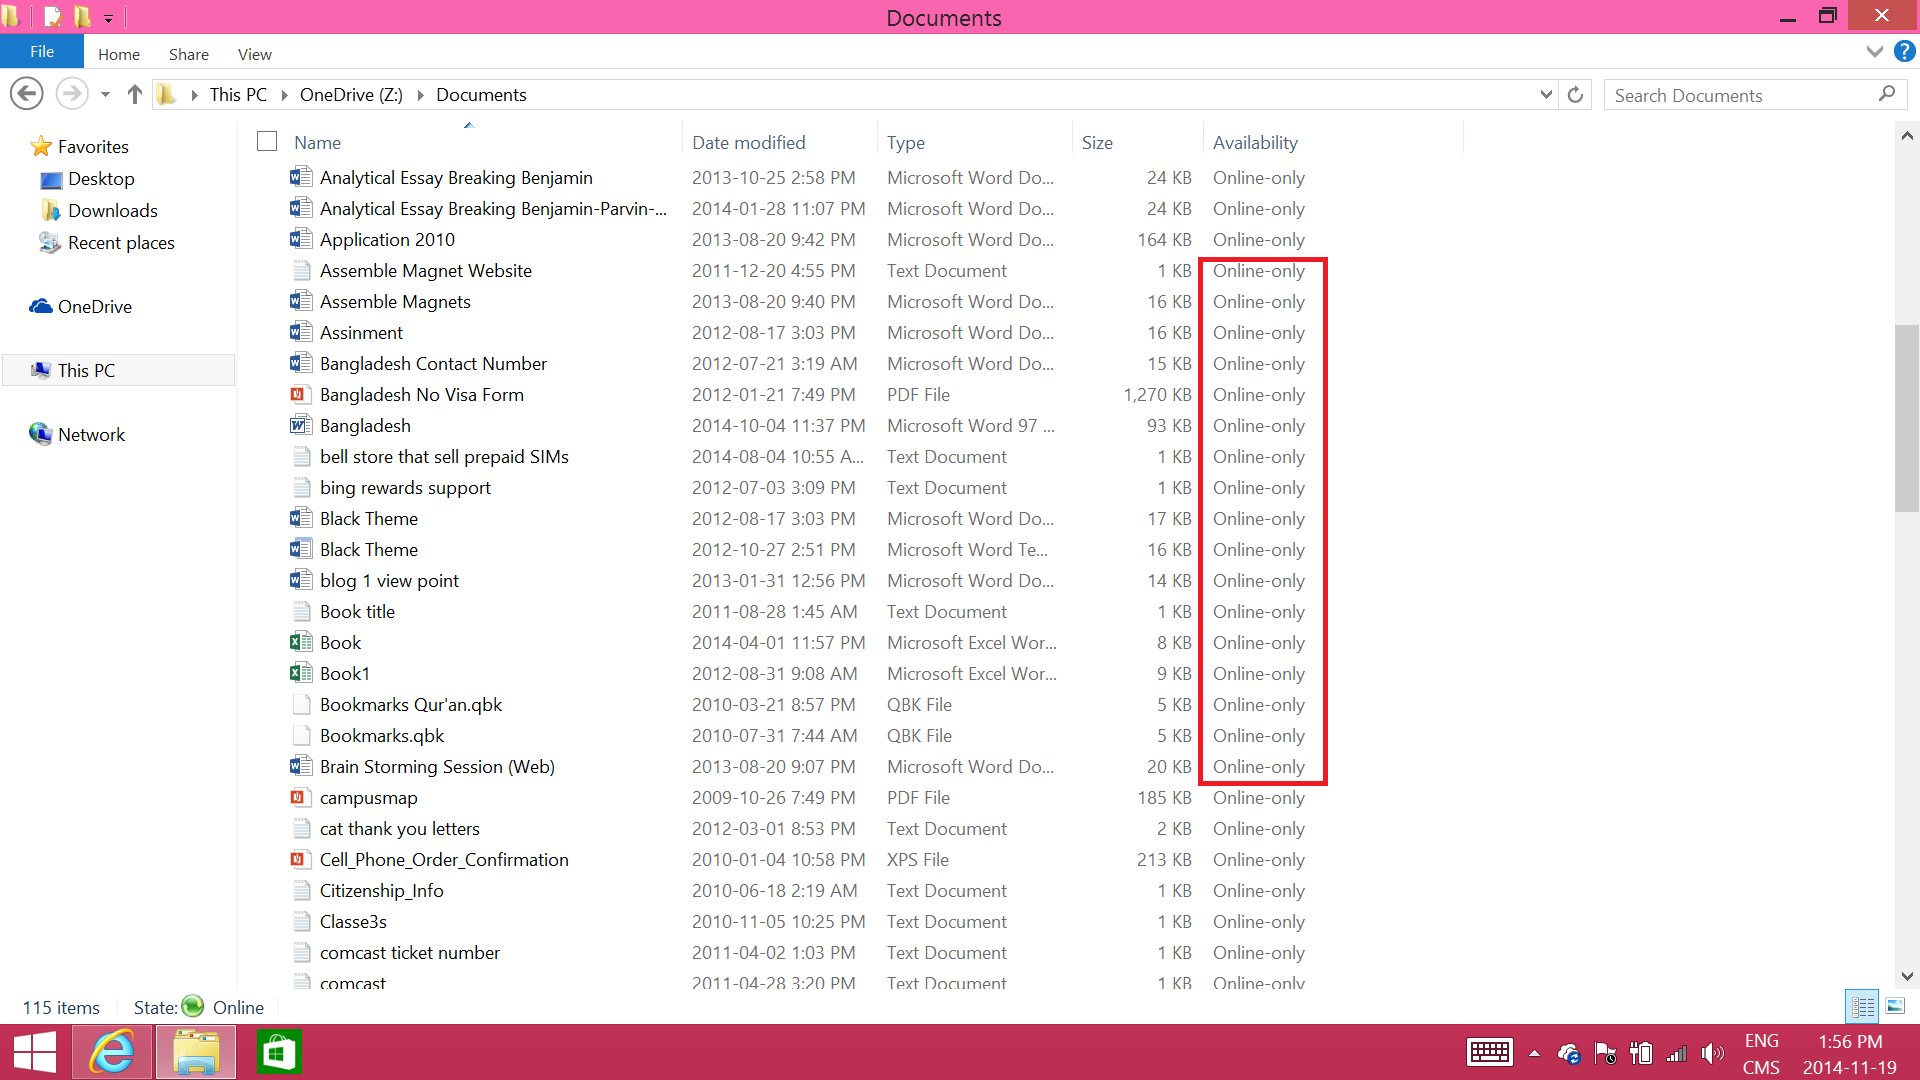Open Internet Explorer from taskbar
The height and width of the screenshot is (1080, 1920).
[112, 1052]
